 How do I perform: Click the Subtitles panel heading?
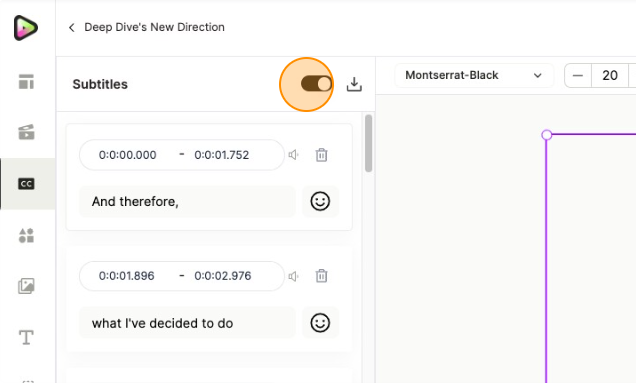pos(100,84)
